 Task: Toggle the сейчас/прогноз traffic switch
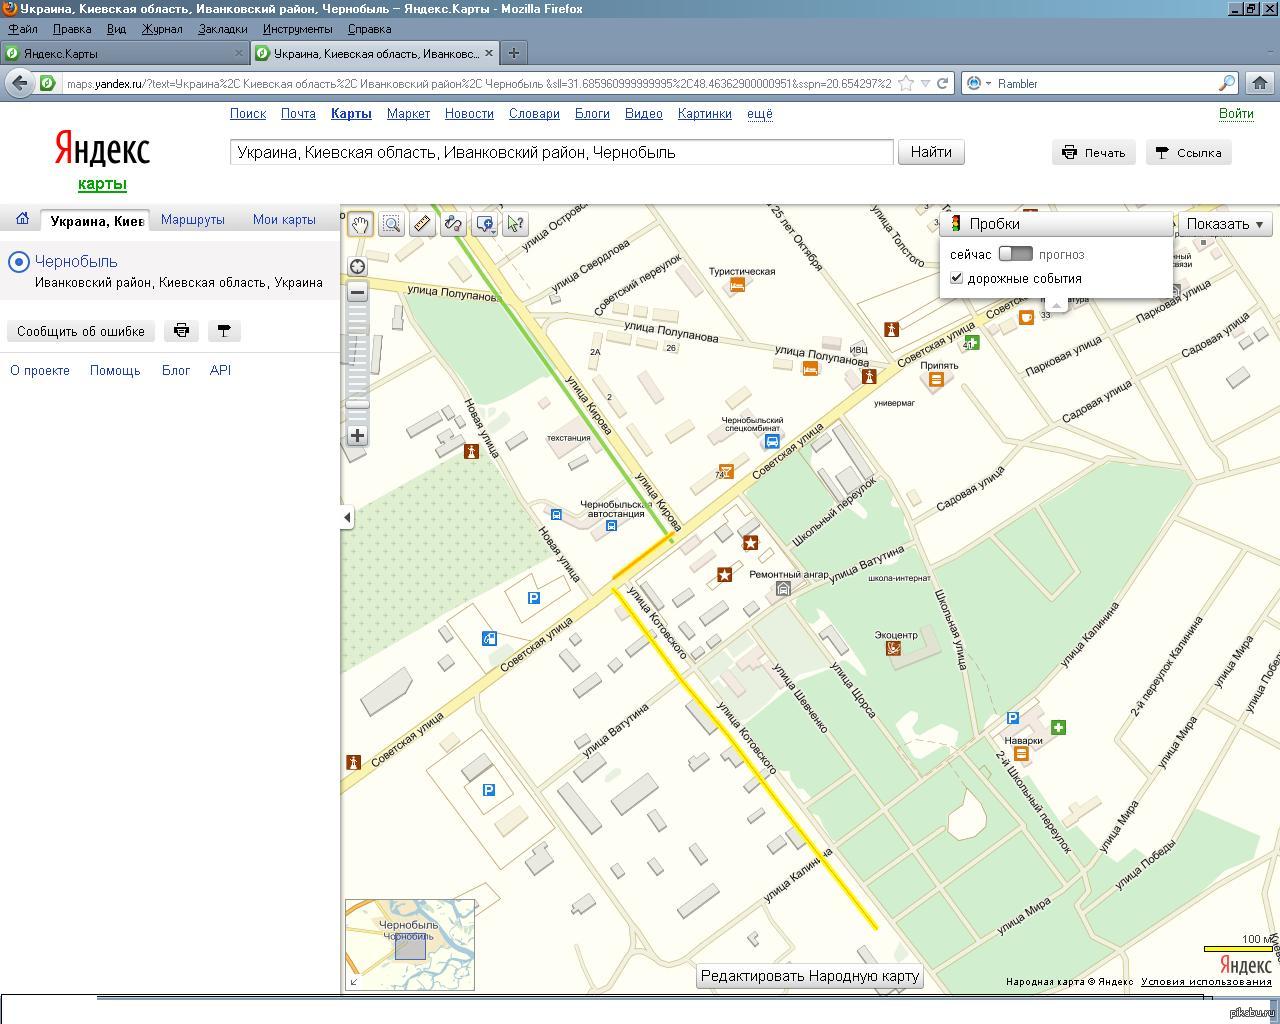click(x=1015, y=254)
